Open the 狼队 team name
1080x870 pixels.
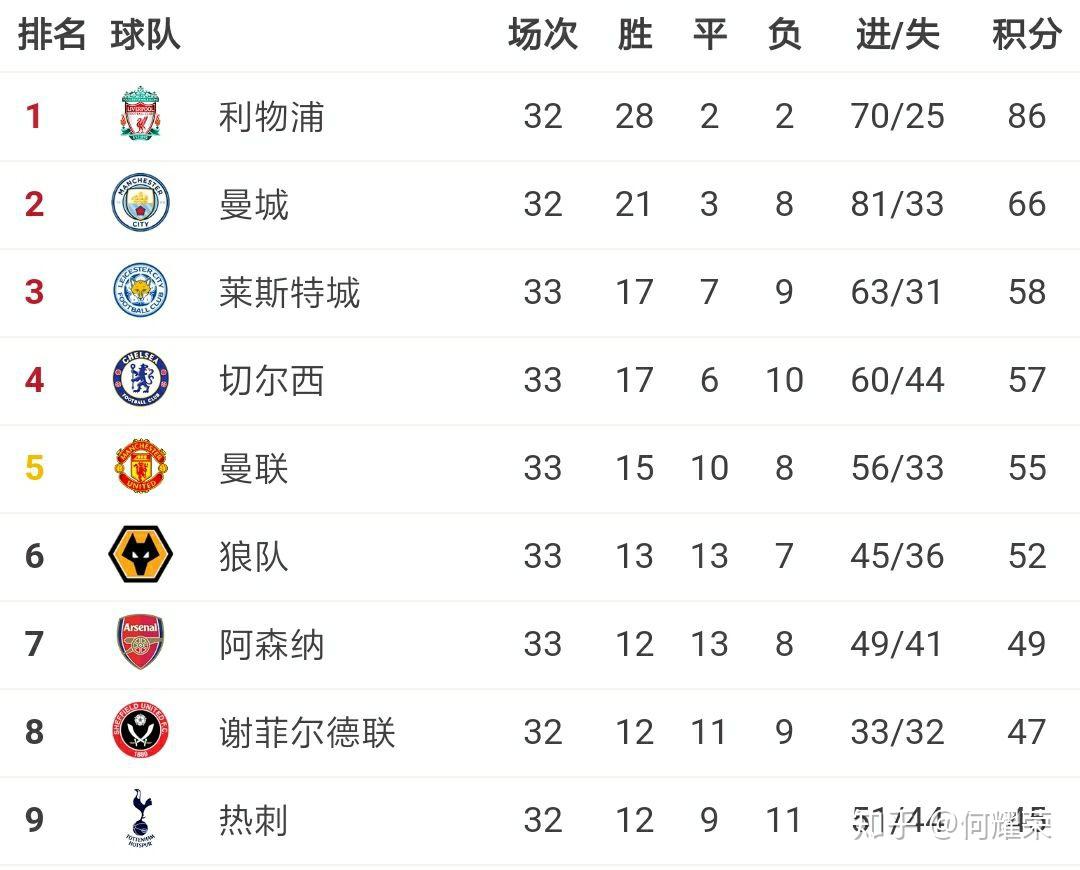253,556
